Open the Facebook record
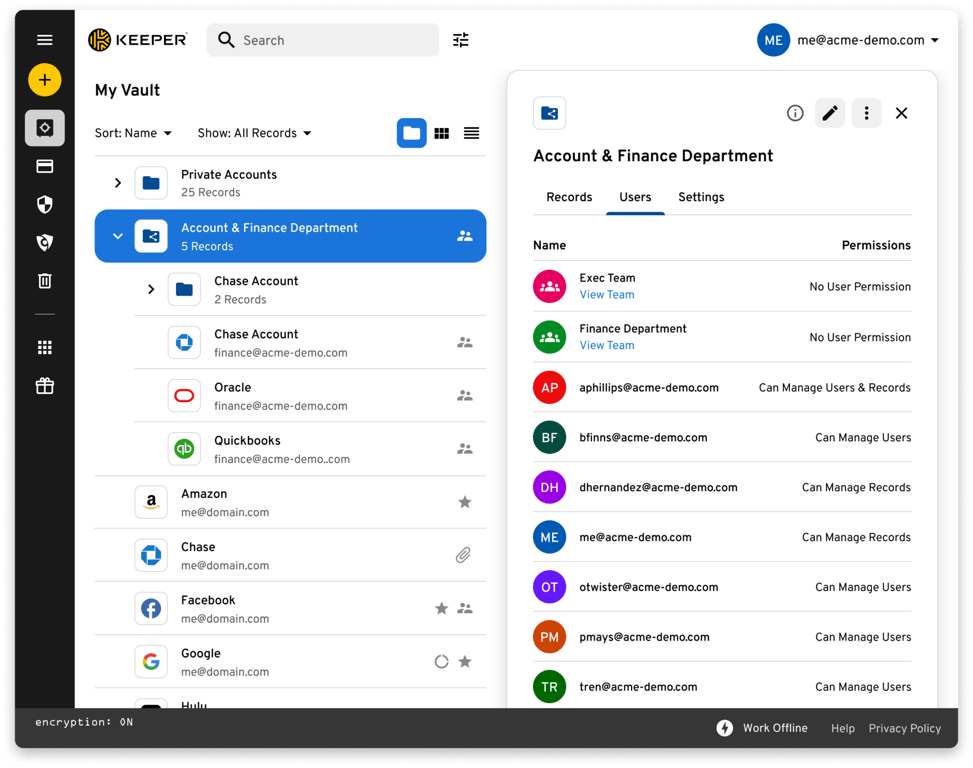973x768 pixels. (290, 609)
